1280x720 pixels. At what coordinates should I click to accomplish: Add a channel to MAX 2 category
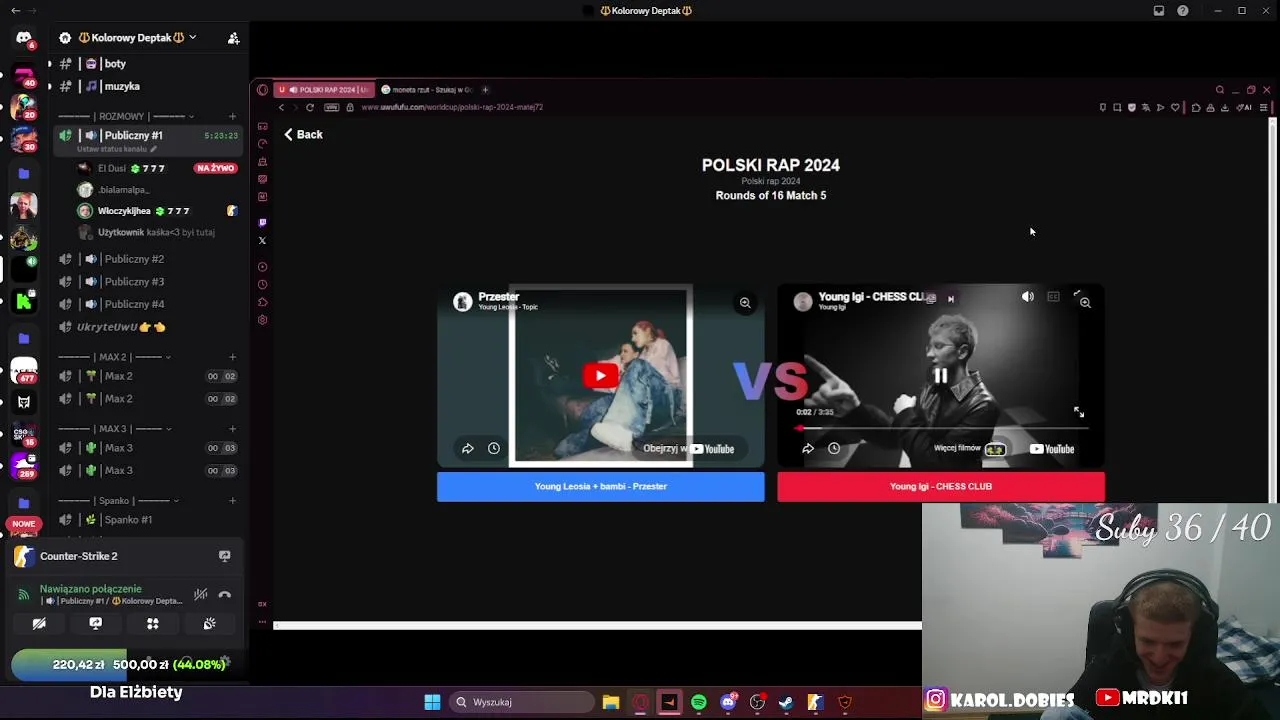point(232,357)
